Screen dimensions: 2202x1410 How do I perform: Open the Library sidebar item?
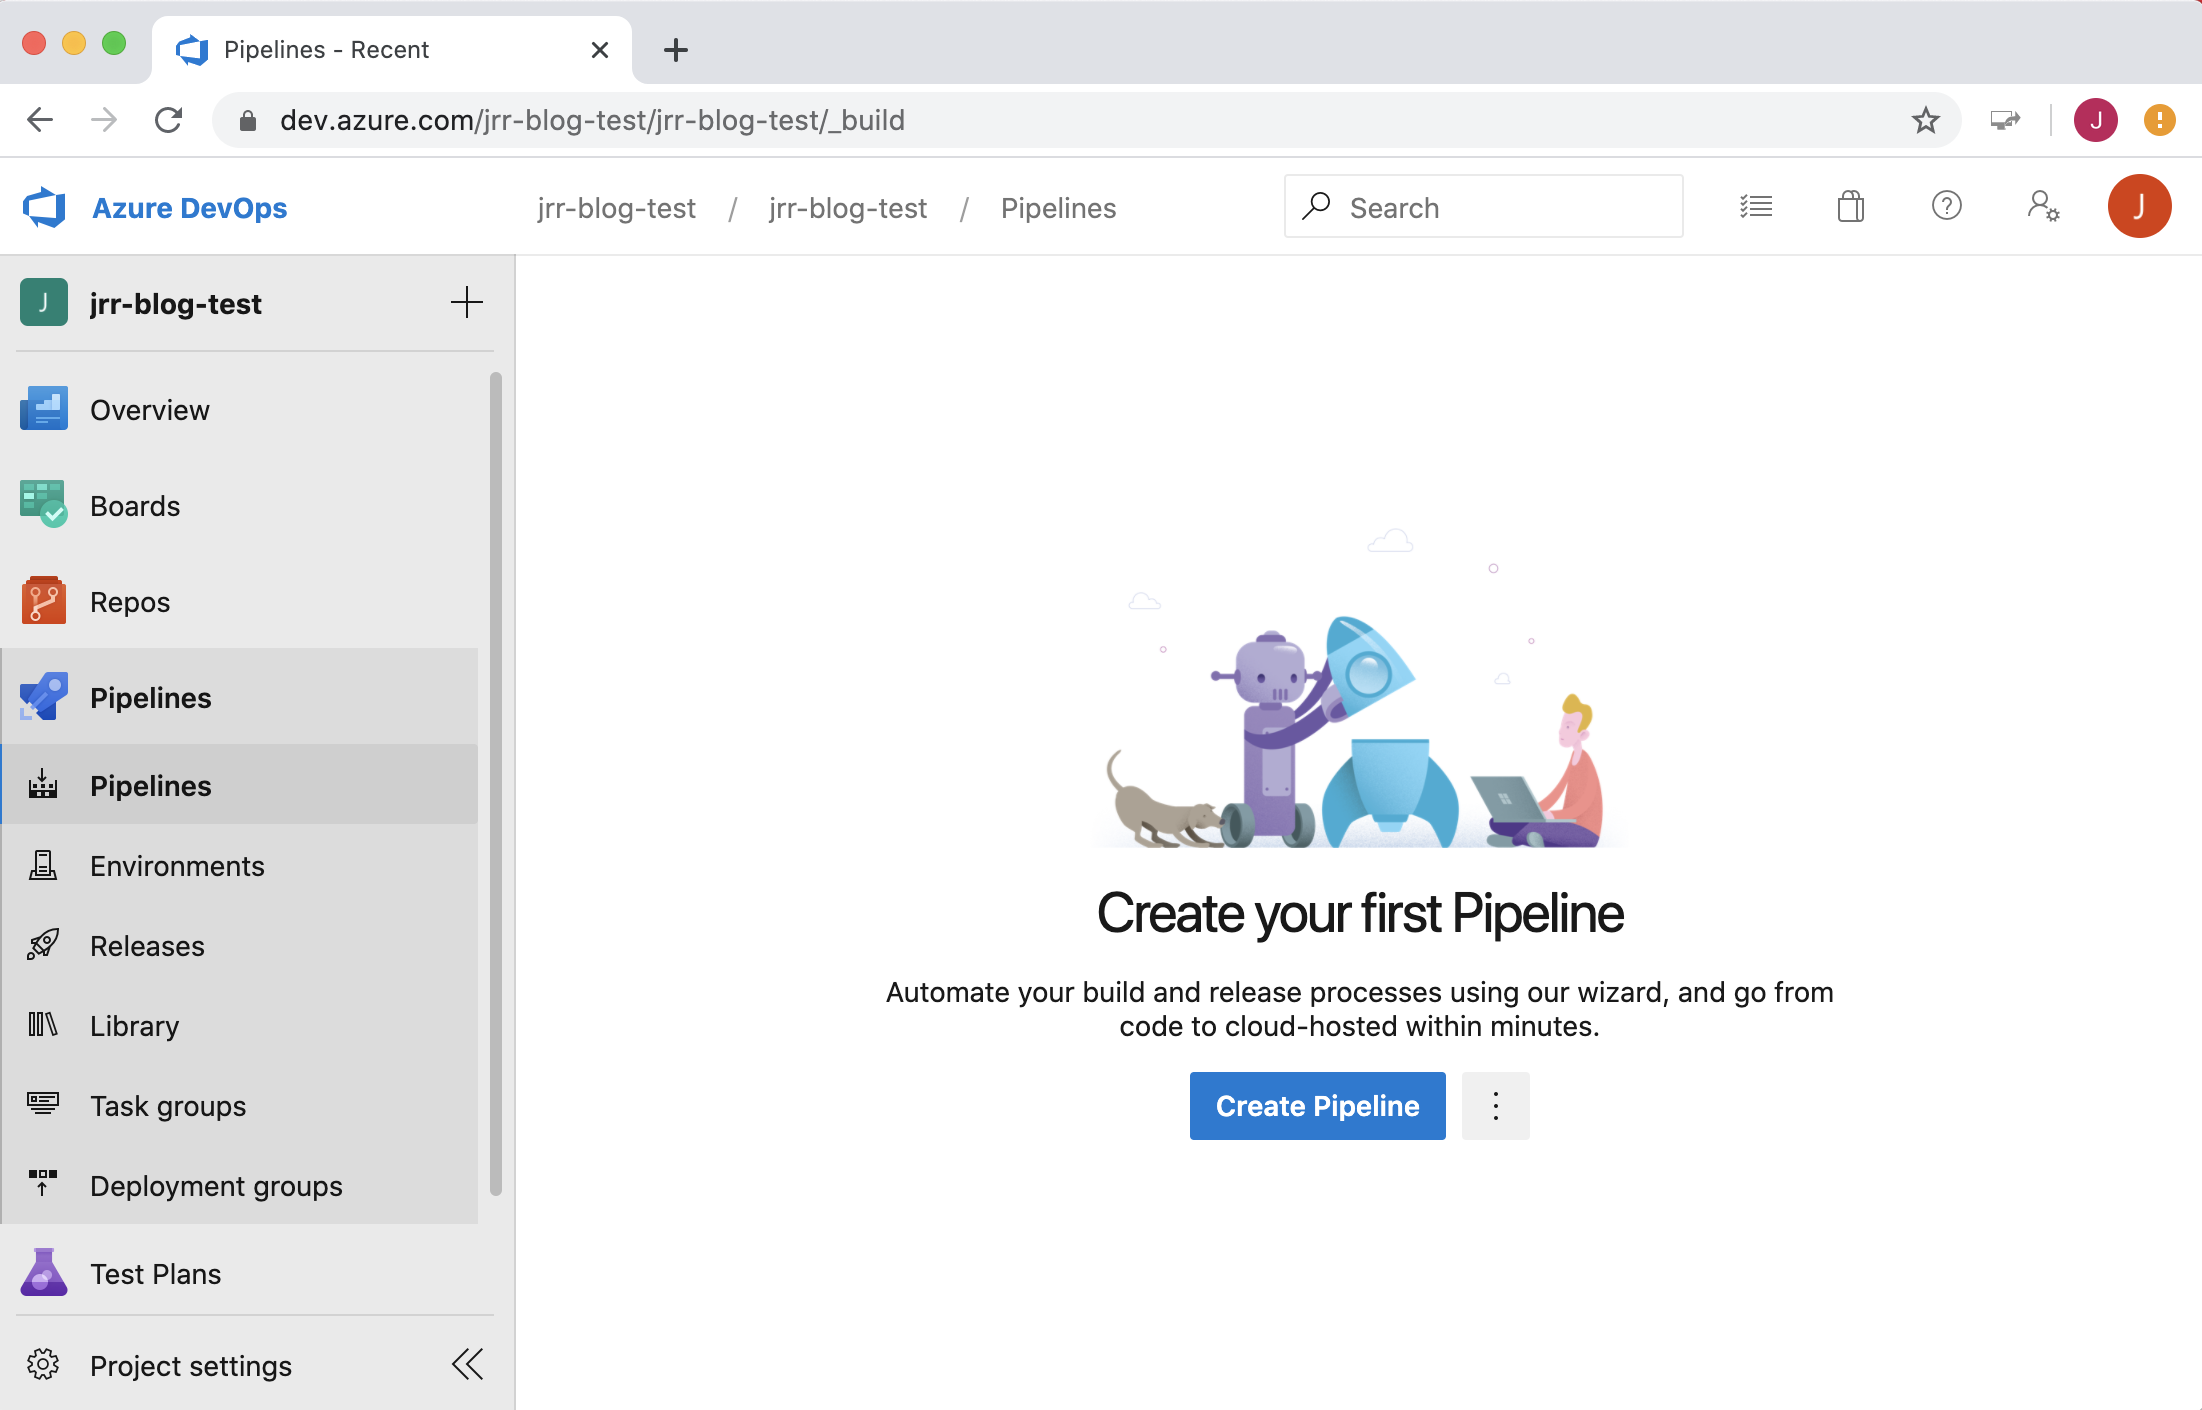tap(134, 1026)
